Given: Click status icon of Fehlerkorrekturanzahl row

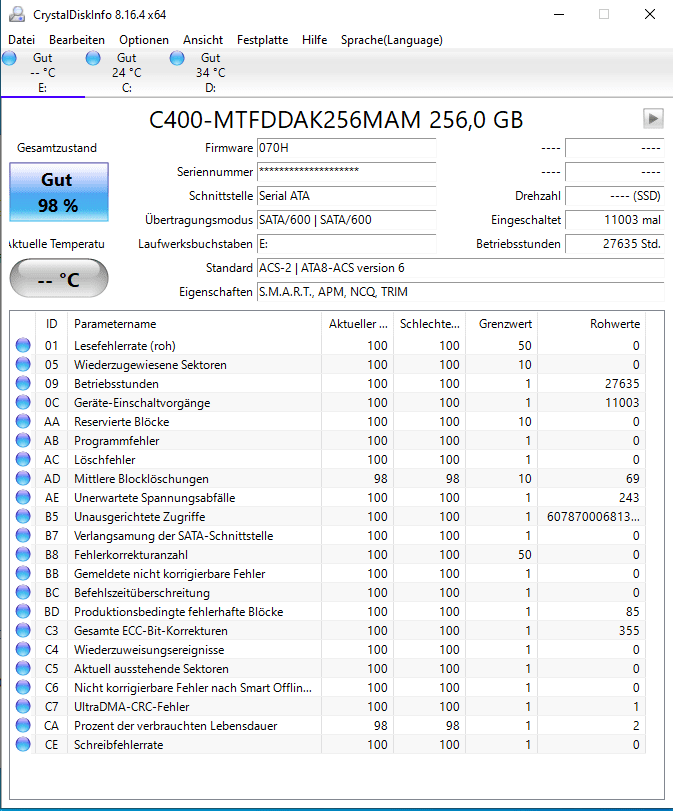Looking at the screenshot, I should click(23, 554).
